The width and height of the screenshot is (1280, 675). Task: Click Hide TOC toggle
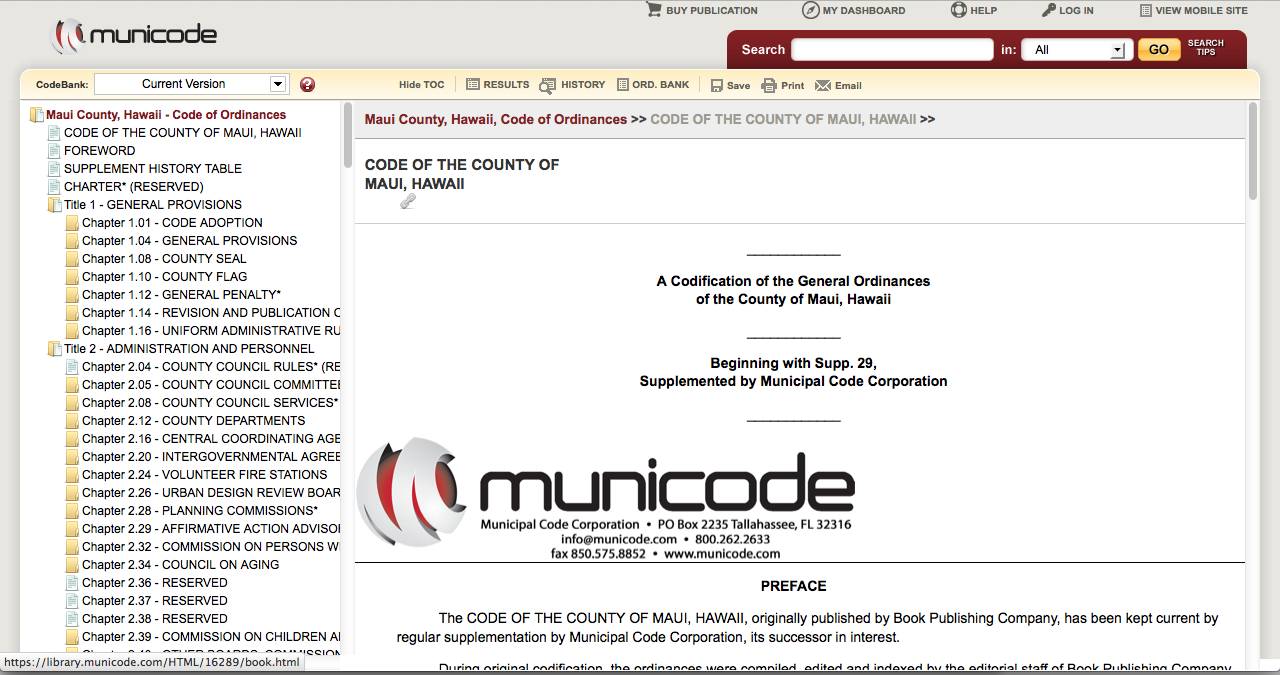pos(421,86)
